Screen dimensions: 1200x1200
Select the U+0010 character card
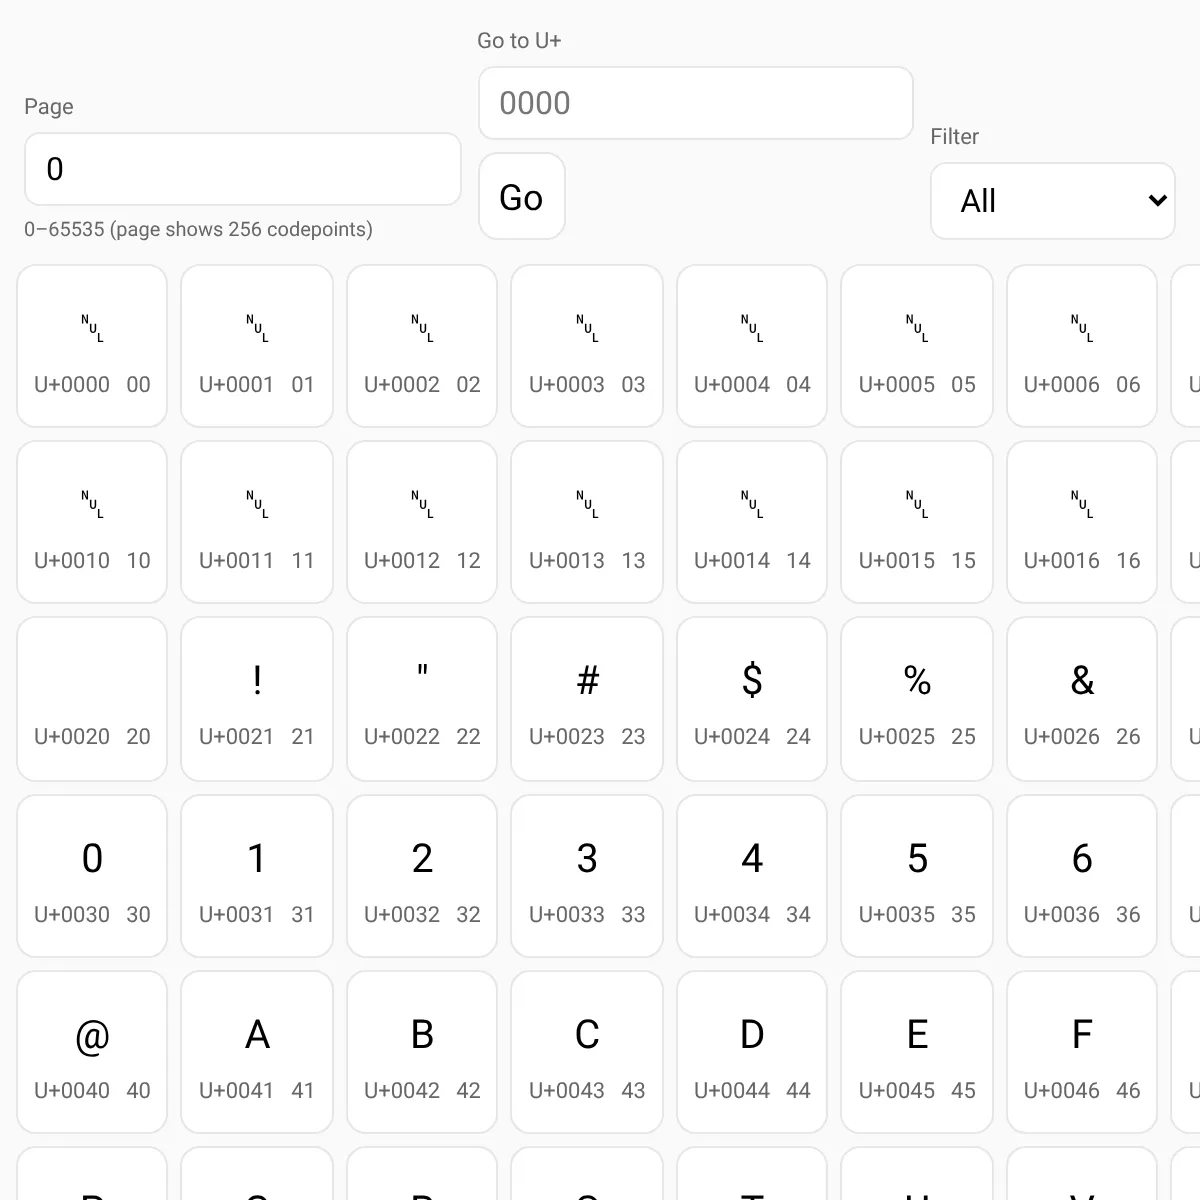coord(92,522)
